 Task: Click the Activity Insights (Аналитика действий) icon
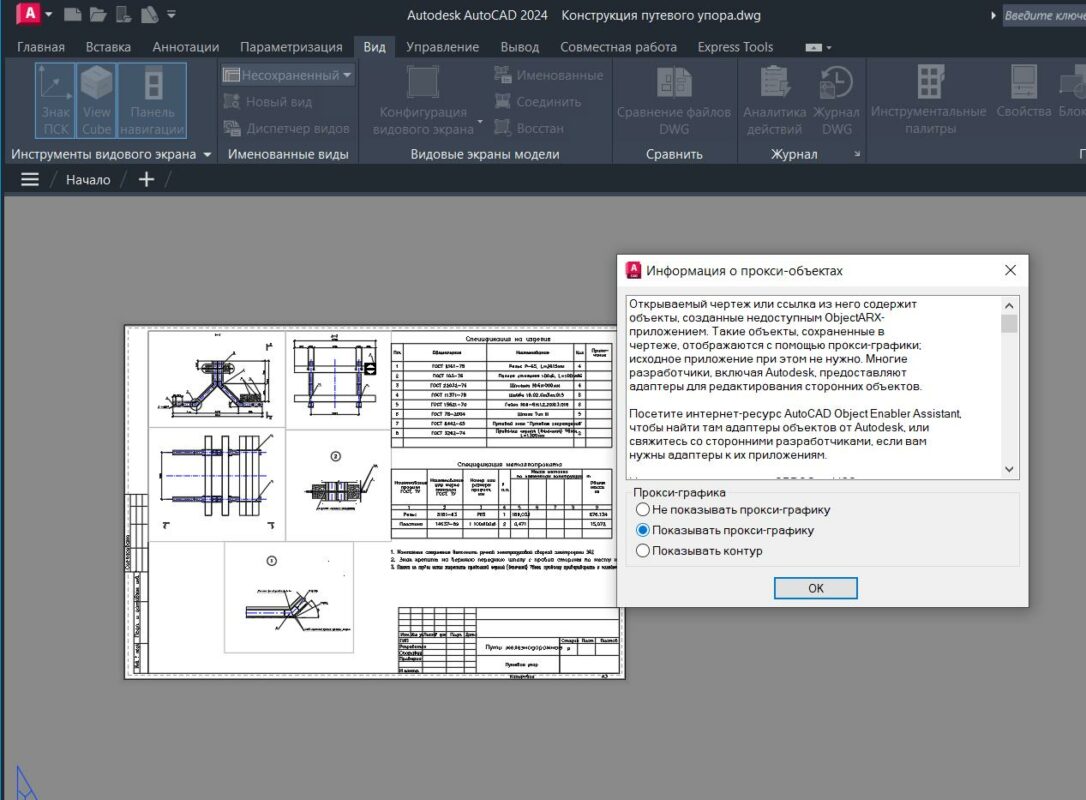click(774, 101)
